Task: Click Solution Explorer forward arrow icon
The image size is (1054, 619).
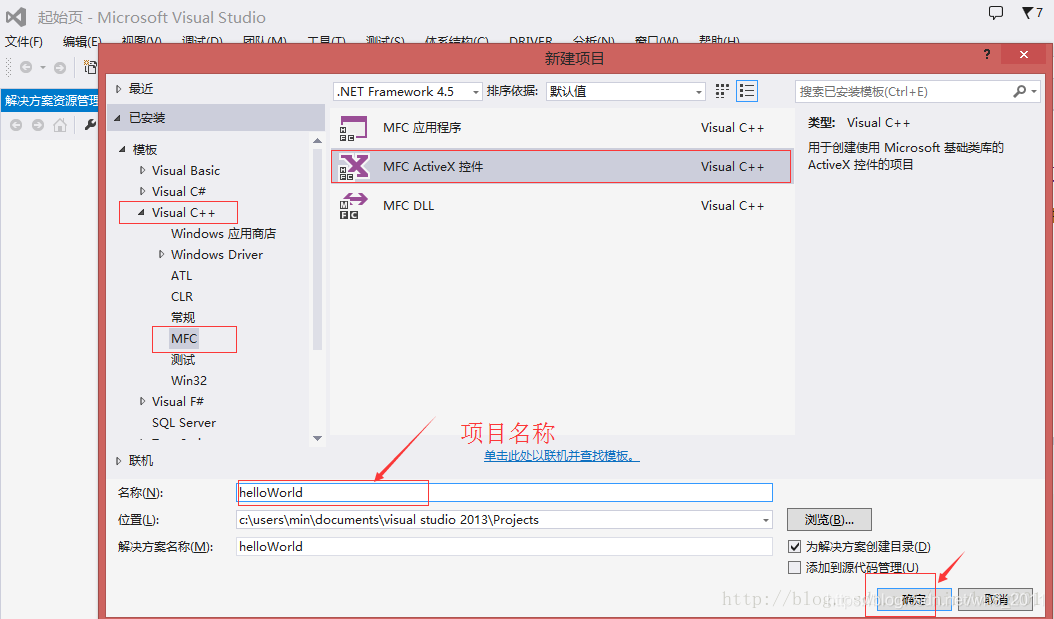Action: [38, 125]
